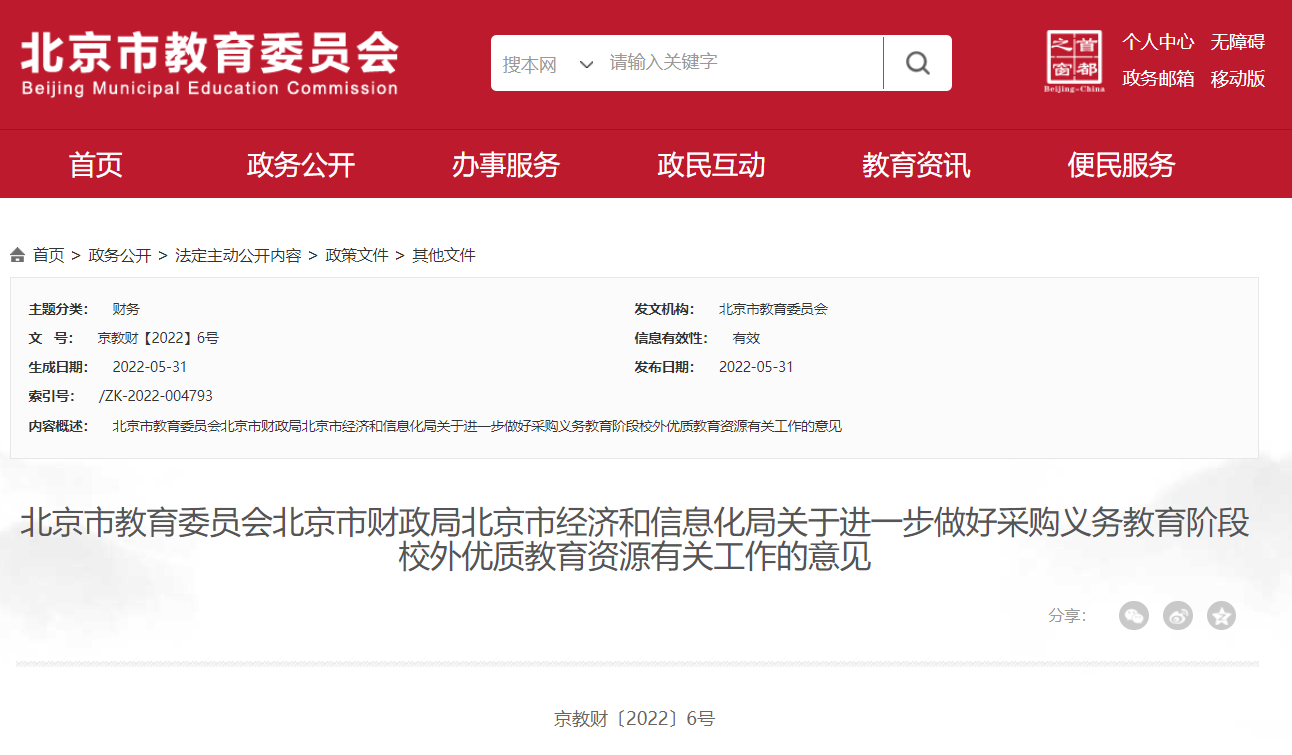The width and height of the screenshot is (1292, 755).
Task: Click the 信息有效性 value 有效
Action: click(747, 338)
